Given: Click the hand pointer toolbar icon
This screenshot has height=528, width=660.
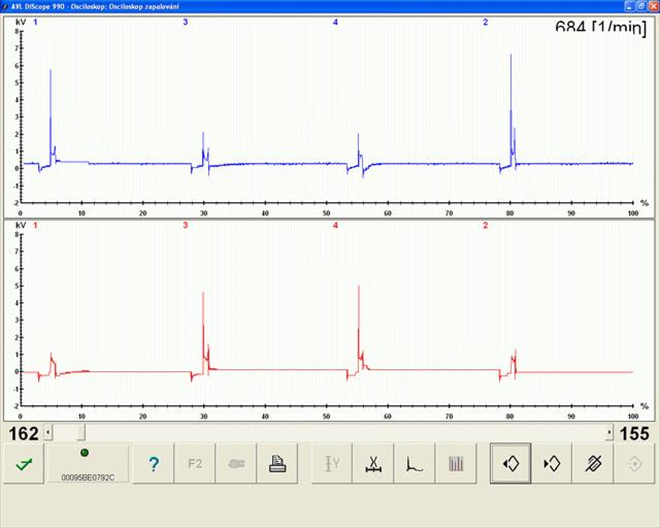Looking at the screenshot, I should pyautogui.click(x=233, y=464).
